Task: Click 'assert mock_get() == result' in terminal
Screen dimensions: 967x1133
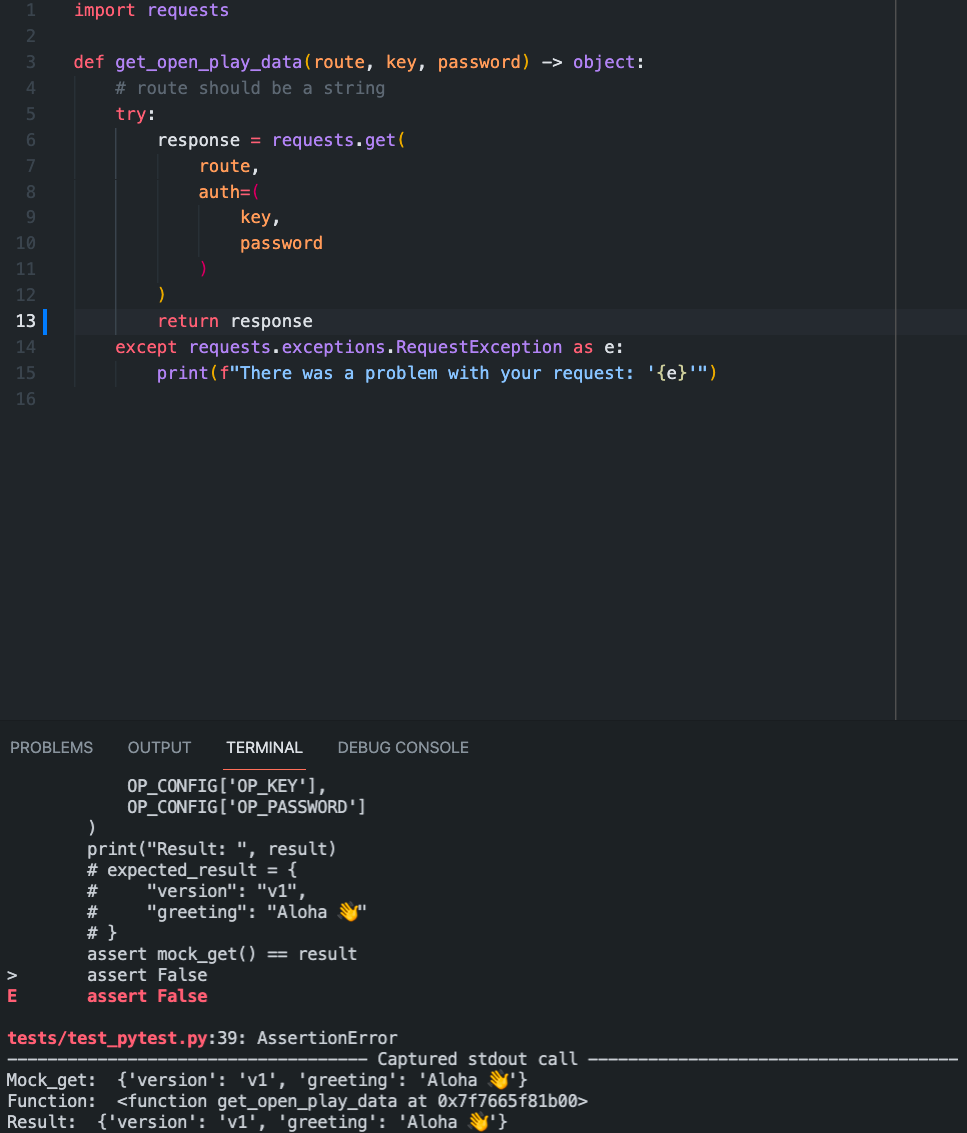Action: [221, 954]
